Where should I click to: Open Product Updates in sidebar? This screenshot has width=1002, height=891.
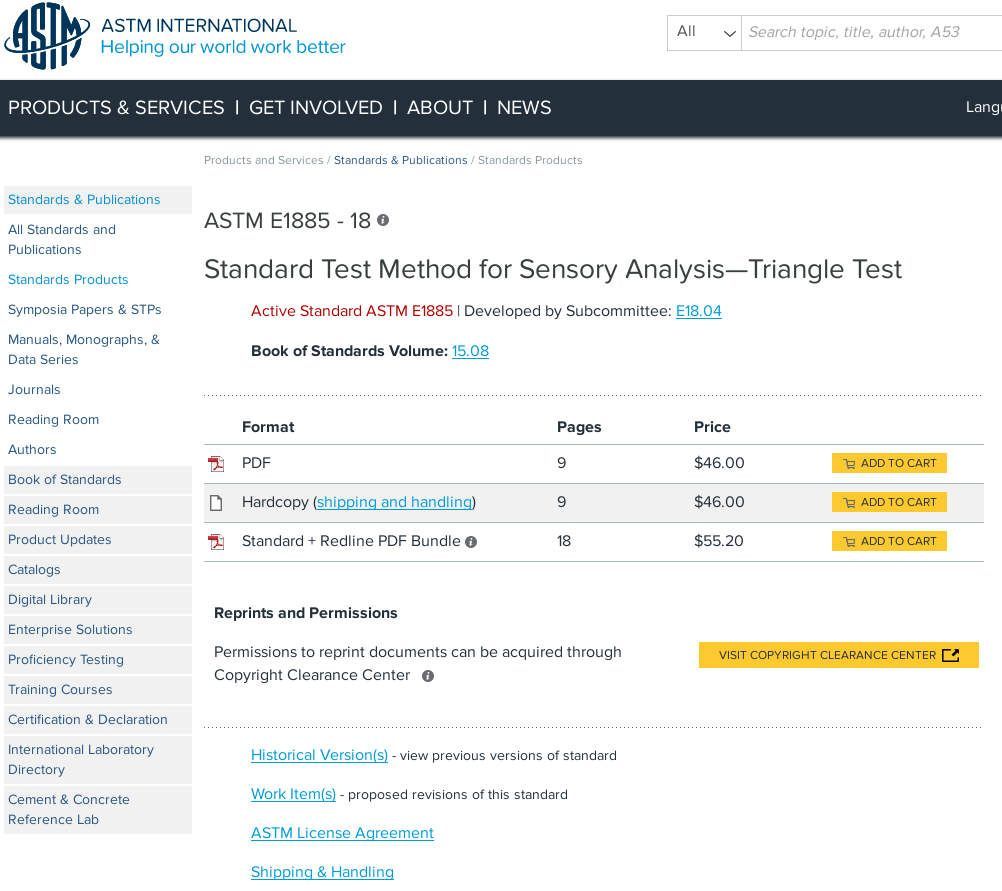(97, 539)
